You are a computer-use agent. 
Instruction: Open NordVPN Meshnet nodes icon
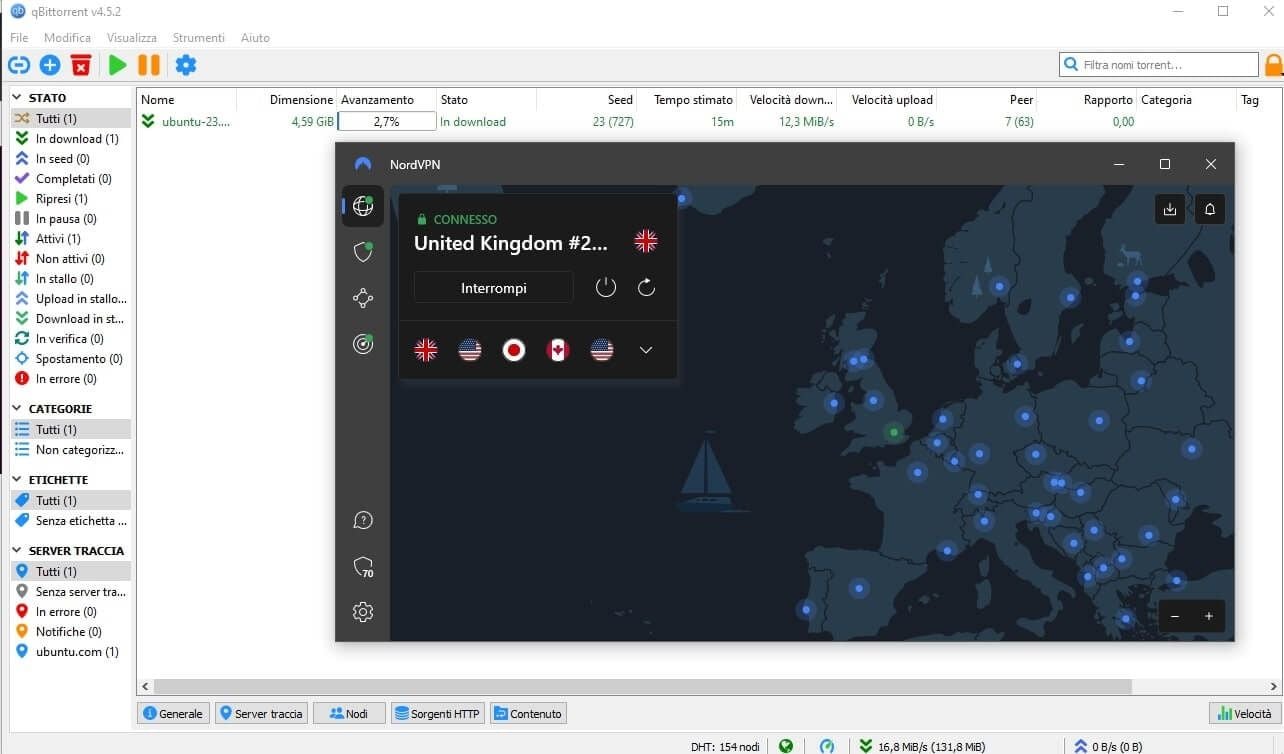[x=363, y=298]
